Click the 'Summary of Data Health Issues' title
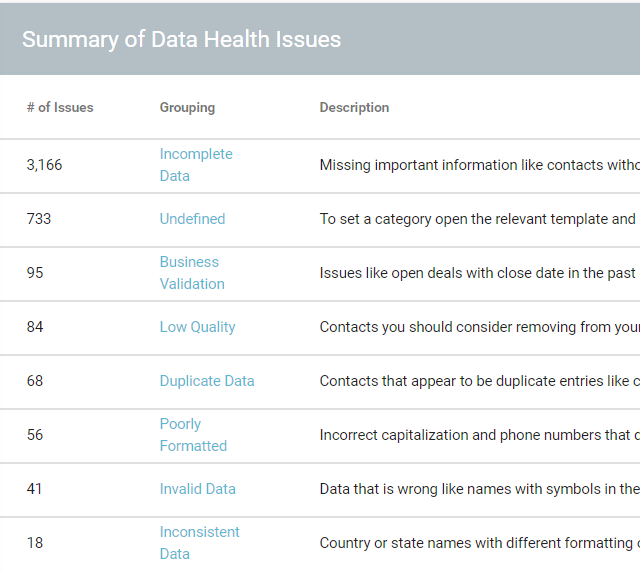 (x=181, y=39)
